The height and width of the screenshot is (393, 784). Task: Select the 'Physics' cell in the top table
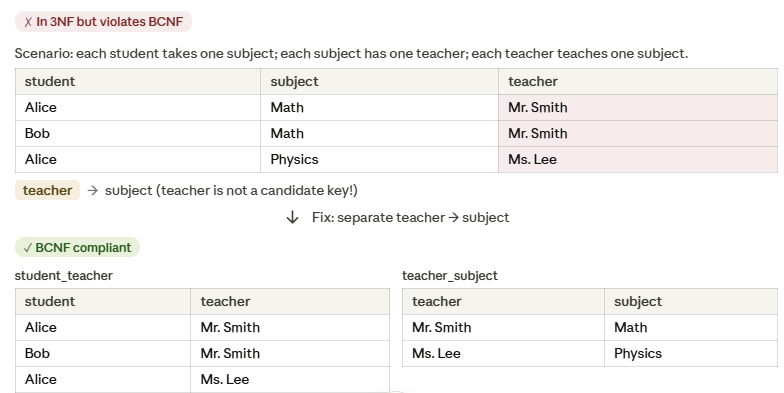[380, 160]
